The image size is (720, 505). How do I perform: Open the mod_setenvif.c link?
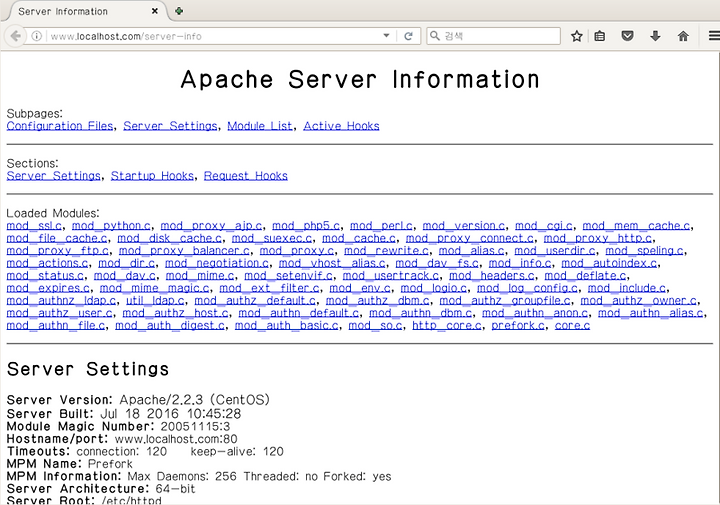[288, 275]
